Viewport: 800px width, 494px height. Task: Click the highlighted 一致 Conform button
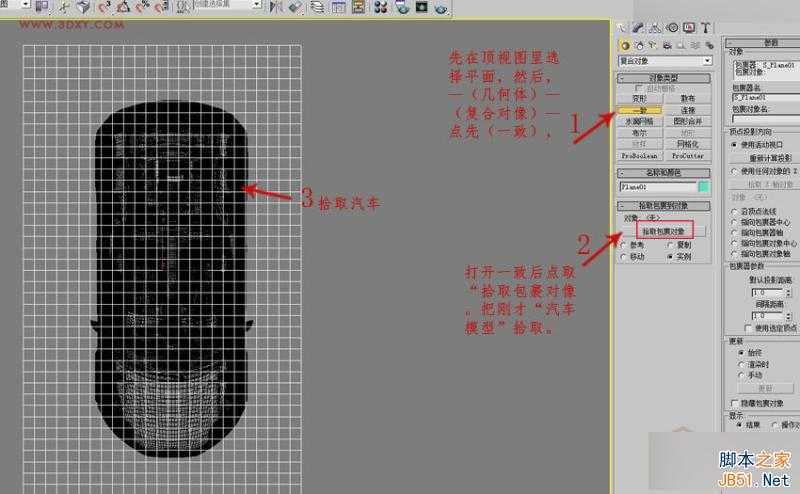click(x=640, y=110)
